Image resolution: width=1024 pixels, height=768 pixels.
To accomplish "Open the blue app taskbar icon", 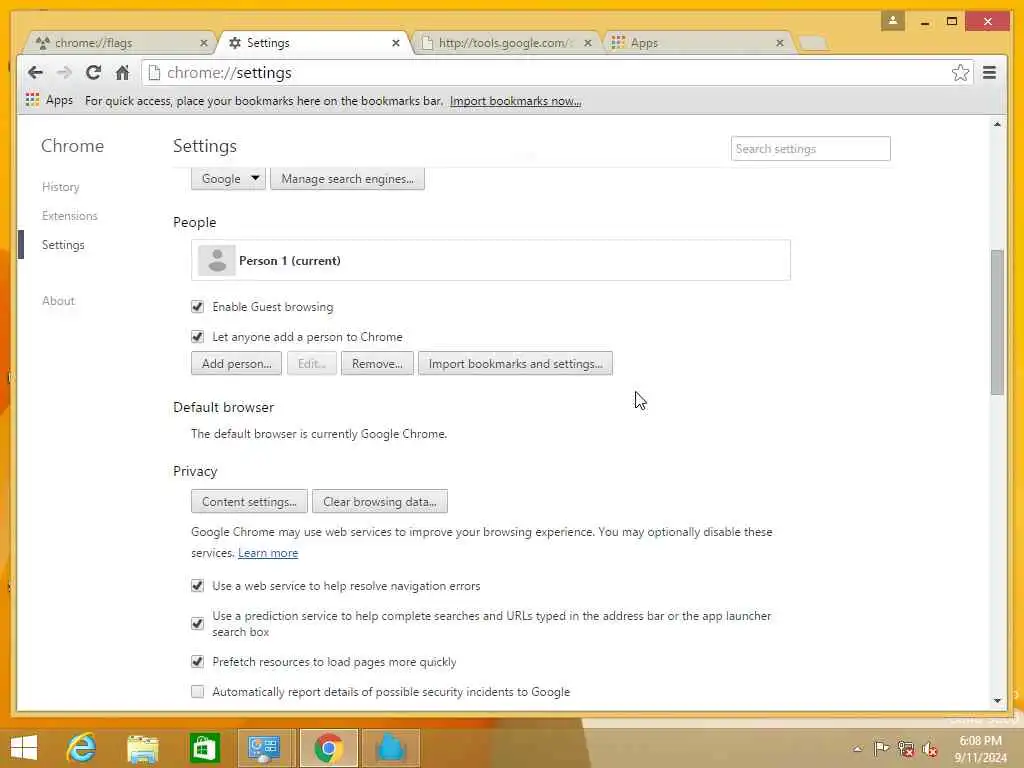I will (x=391, y=748).
